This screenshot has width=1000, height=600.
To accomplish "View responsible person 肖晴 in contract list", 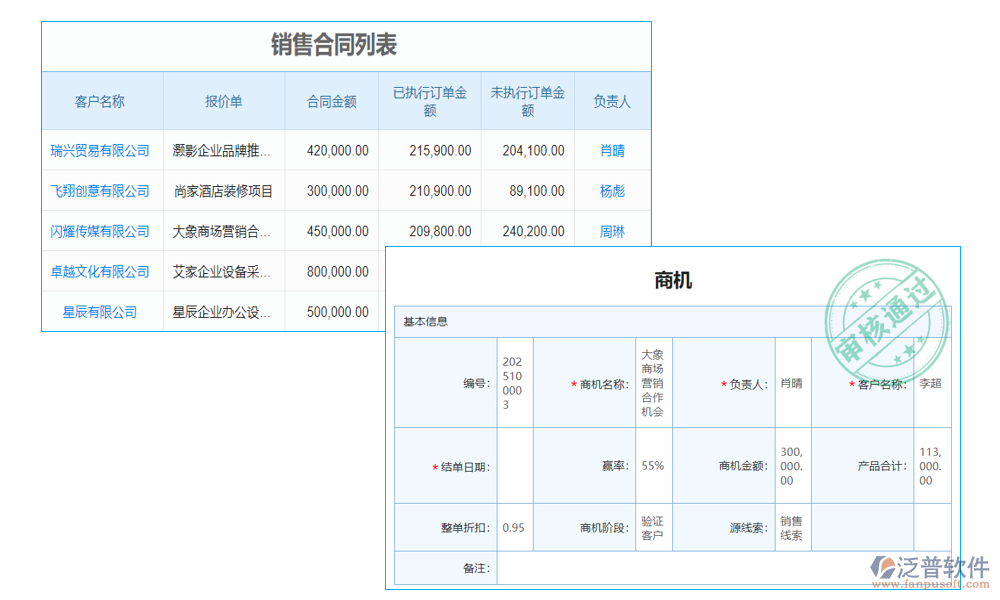I will [x=613, y=150].
